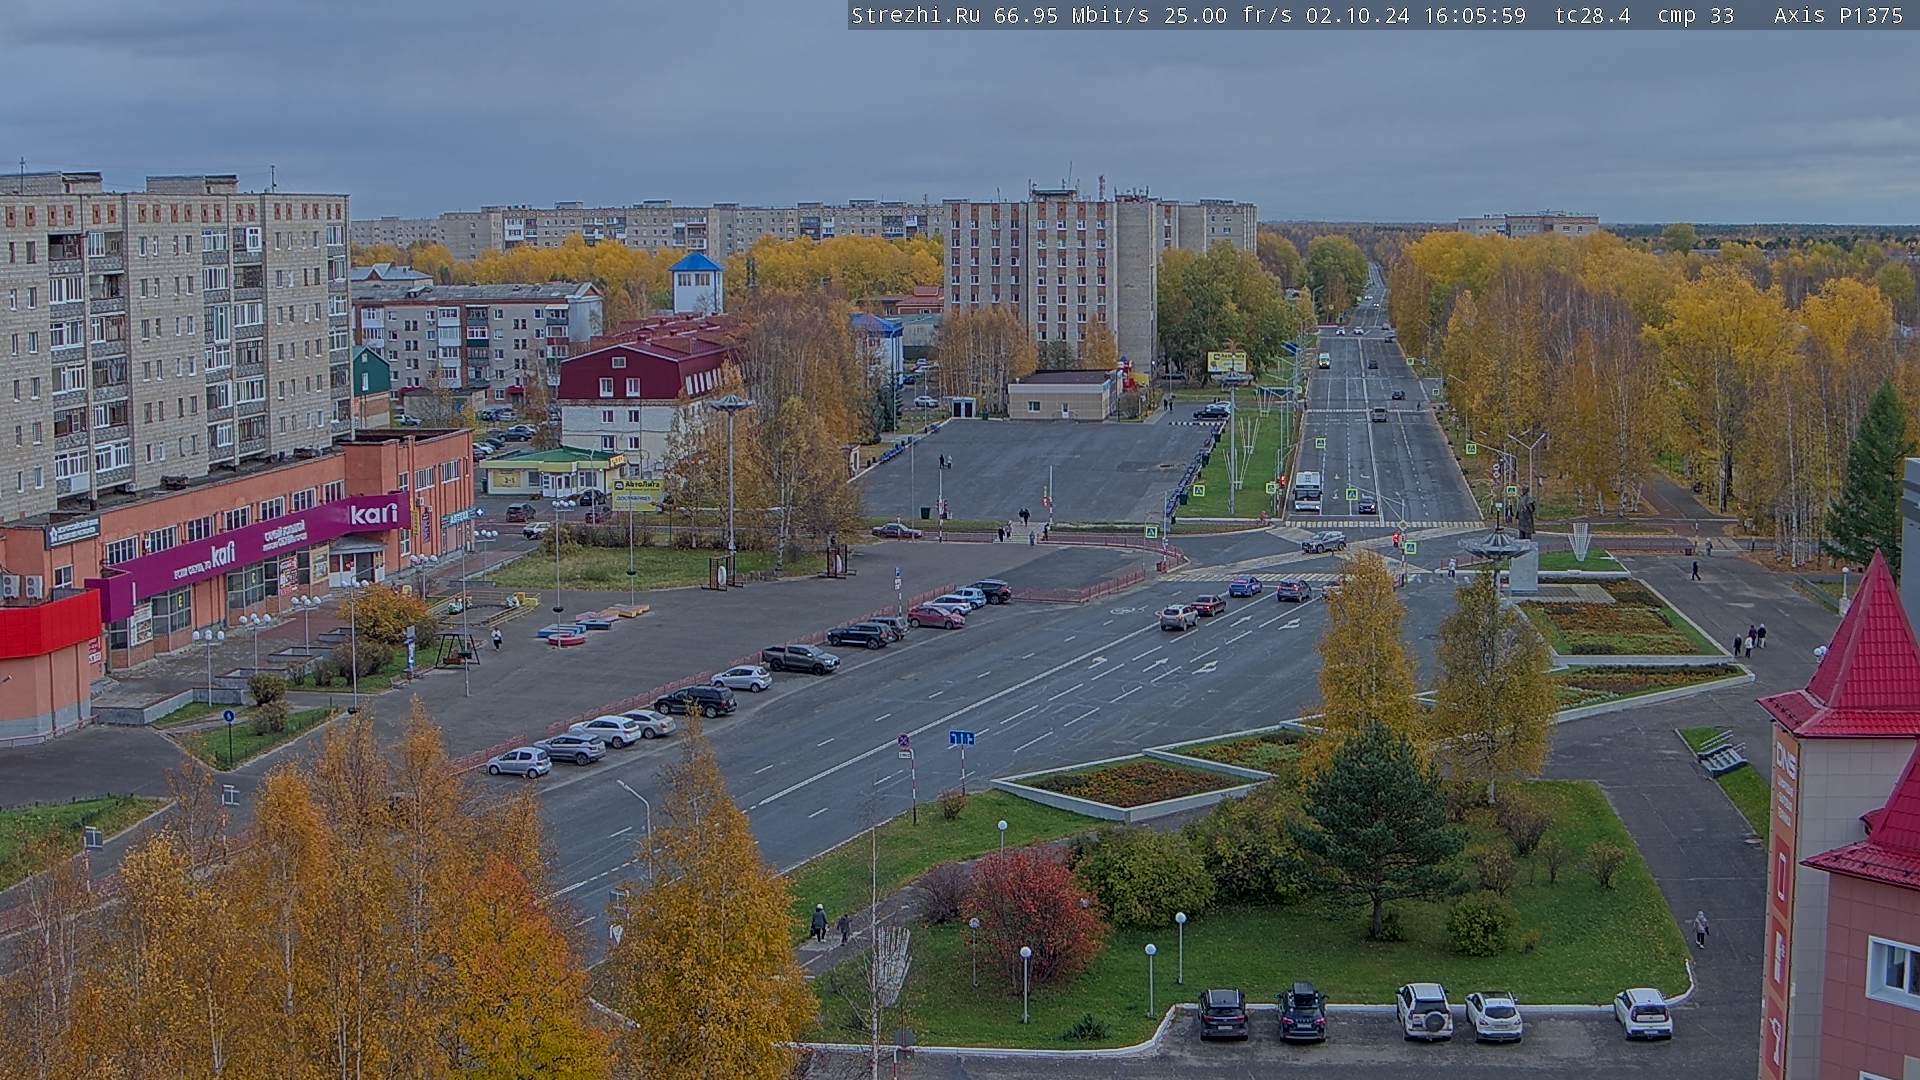Viewport: 1920px width, 1080px height.
Task: Click the "Strezhi.Ru" overlay text
Action: coord(916,15)
